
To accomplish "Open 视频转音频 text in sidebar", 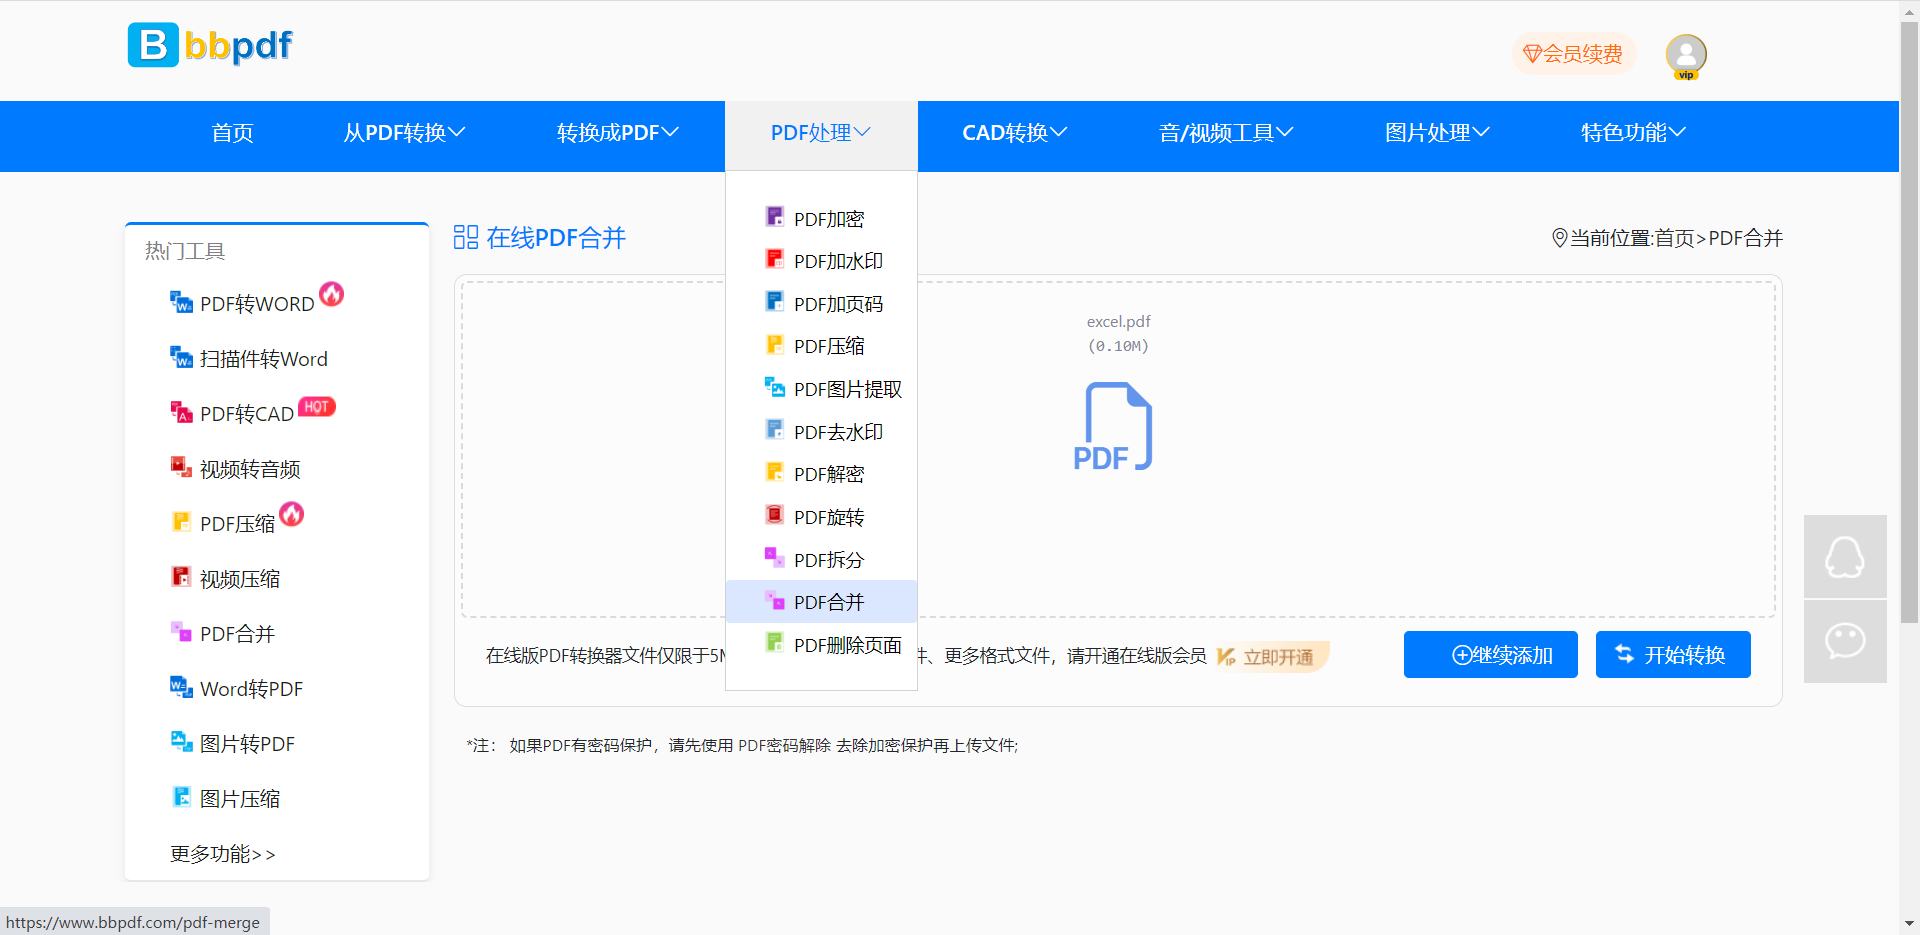I will click(250, 469).
